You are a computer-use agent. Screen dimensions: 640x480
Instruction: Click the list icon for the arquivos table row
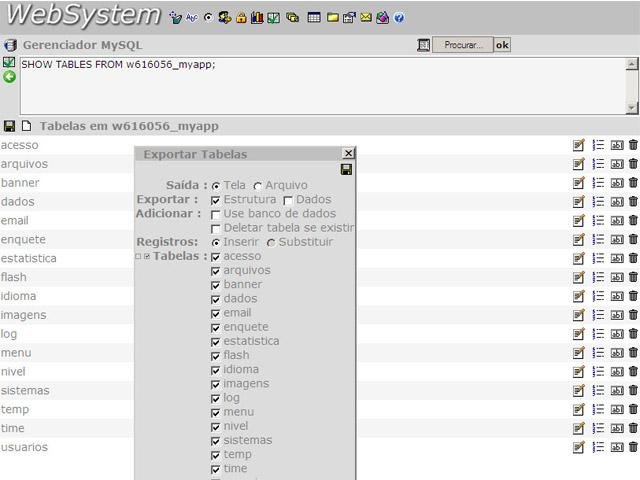tap(598, 164)
